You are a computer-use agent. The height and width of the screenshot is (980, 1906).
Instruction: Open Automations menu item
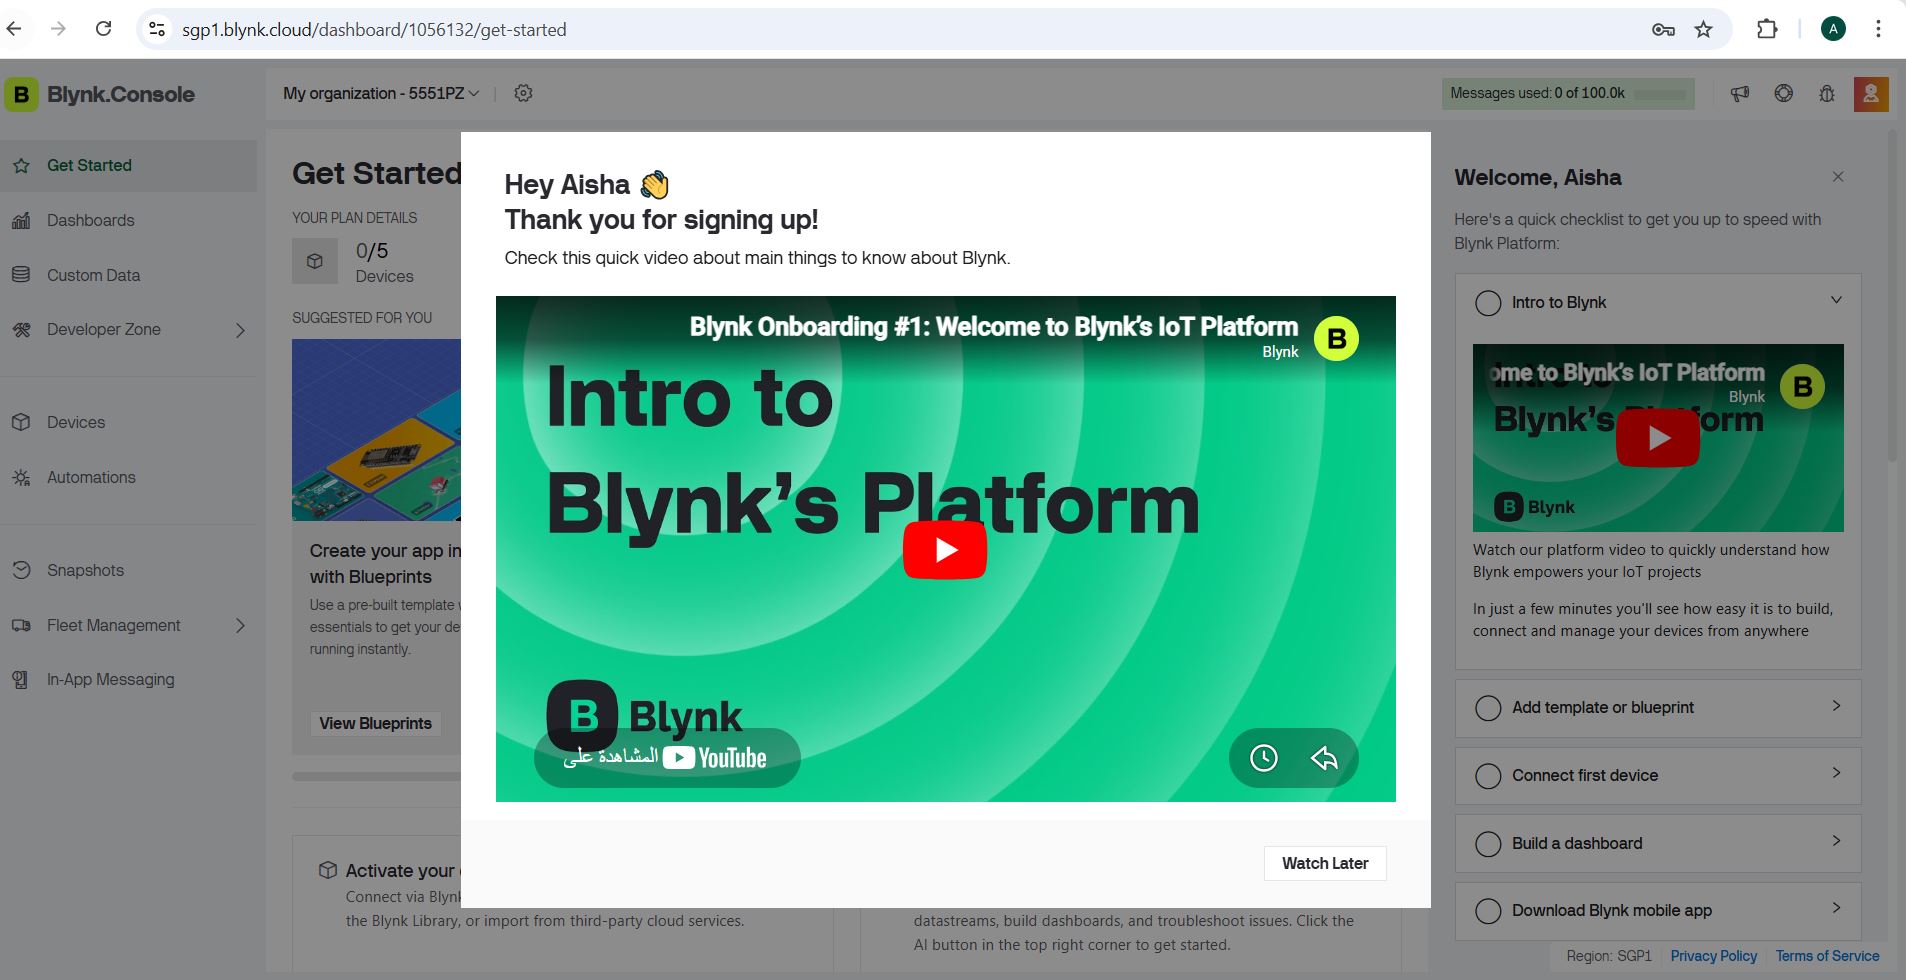[129, 477]
